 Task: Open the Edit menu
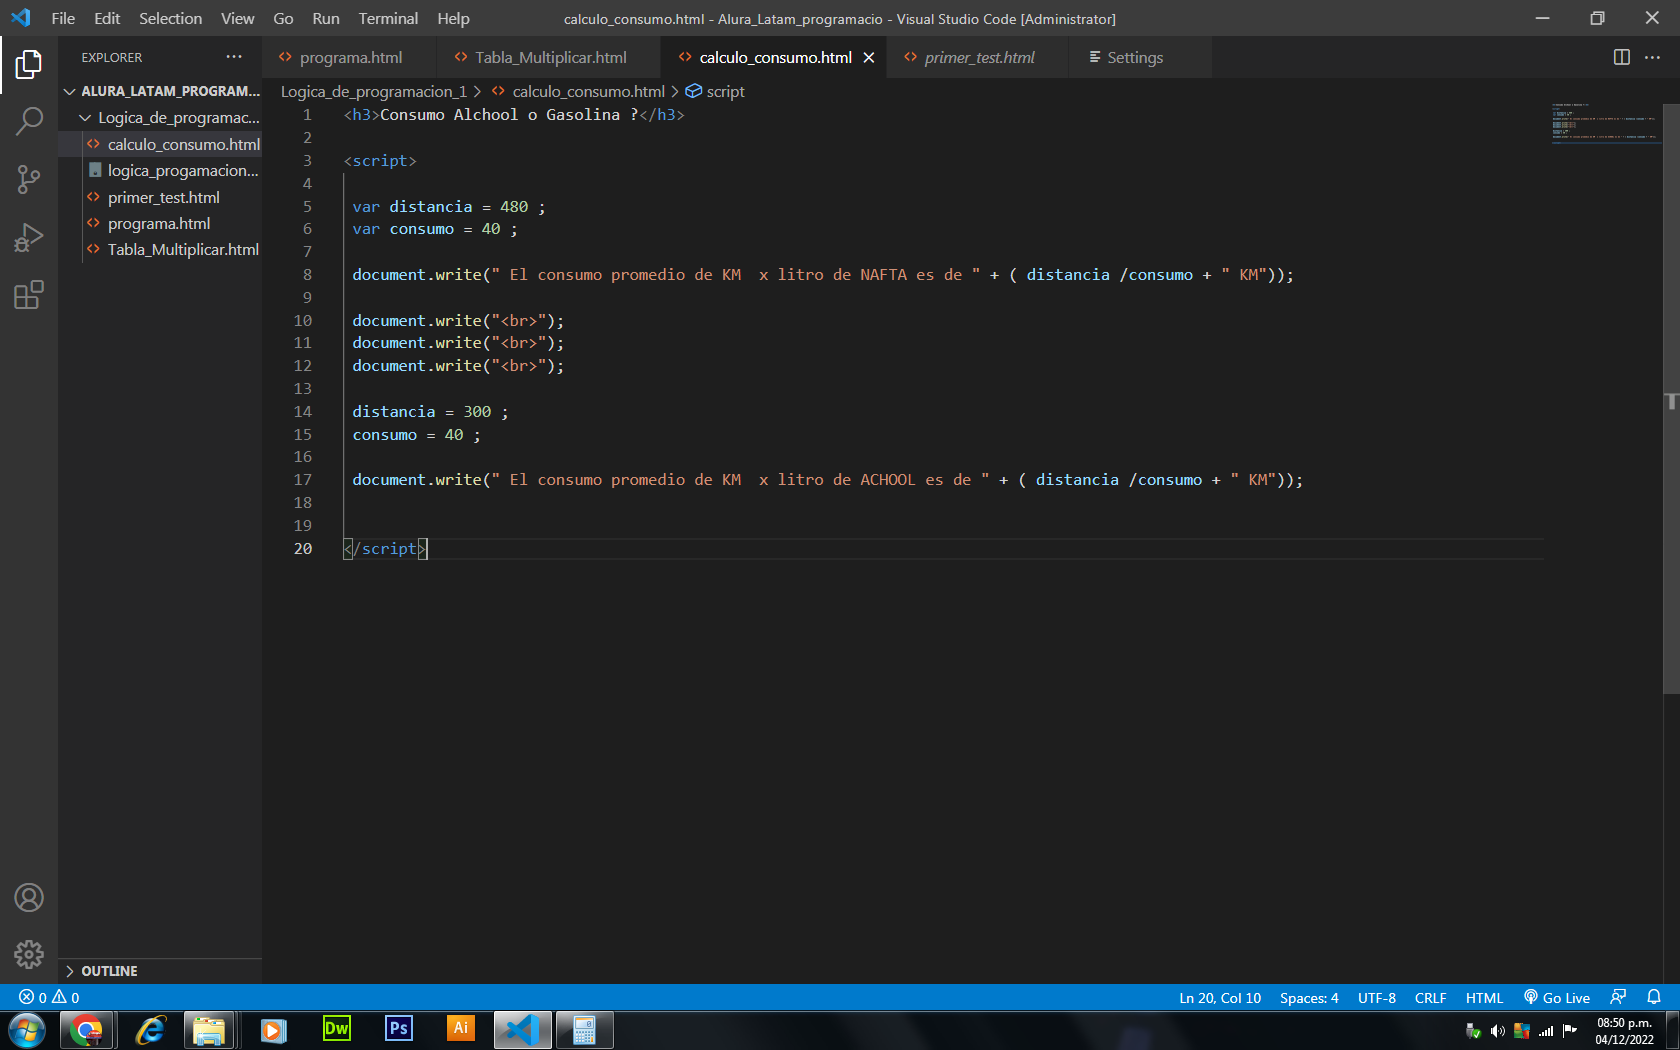(107, 18)
